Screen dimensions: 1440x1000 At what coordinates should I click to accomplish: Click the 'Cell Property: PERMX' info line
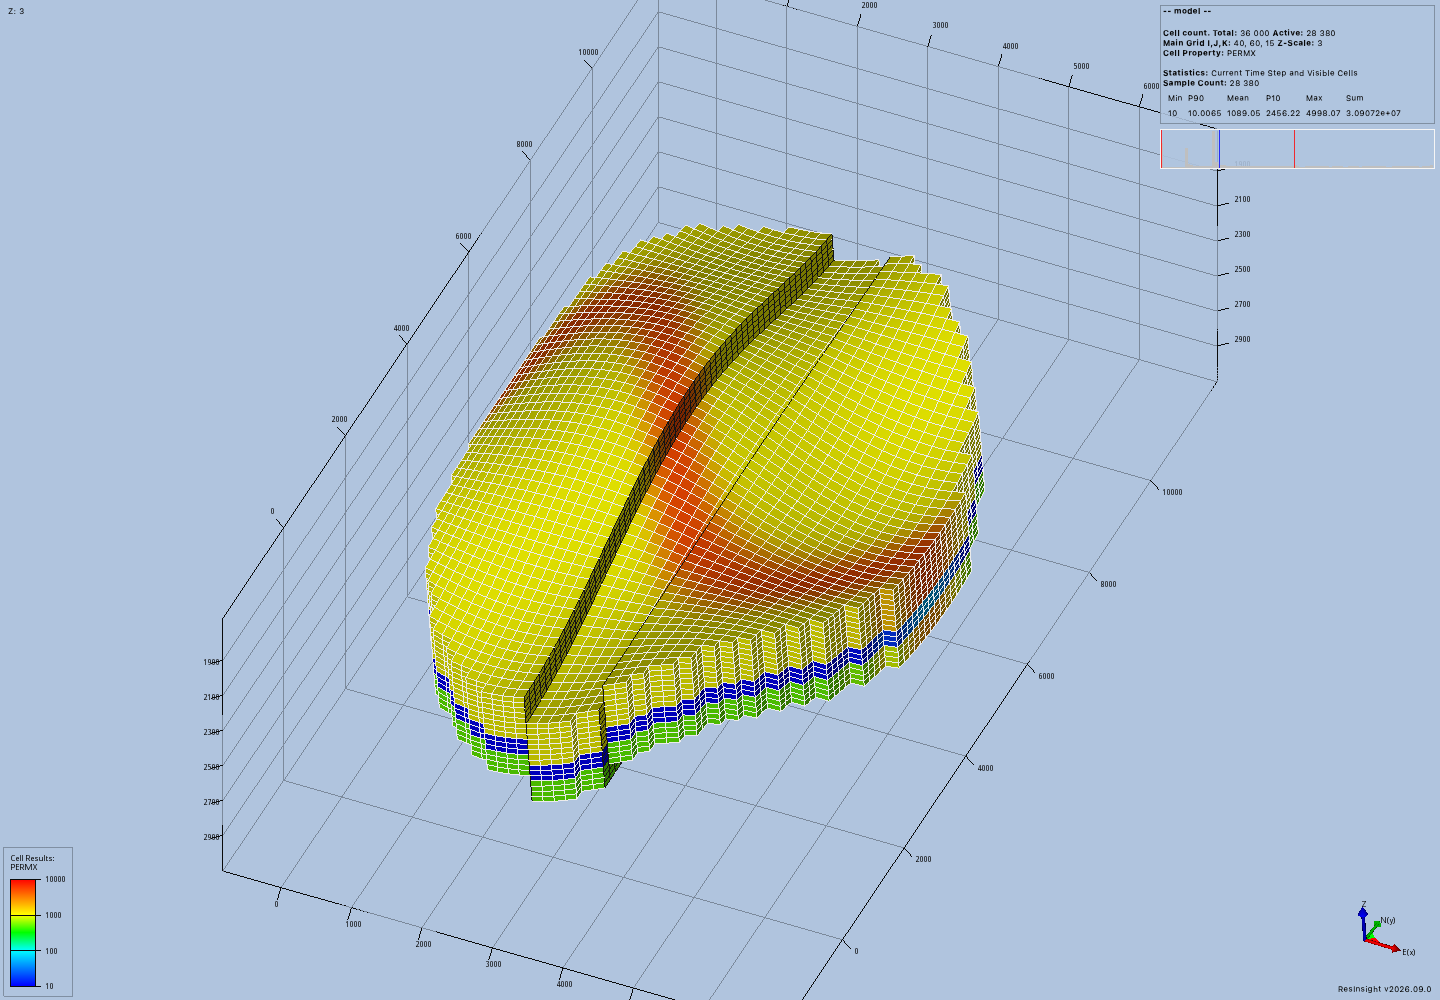[1209, 53]
